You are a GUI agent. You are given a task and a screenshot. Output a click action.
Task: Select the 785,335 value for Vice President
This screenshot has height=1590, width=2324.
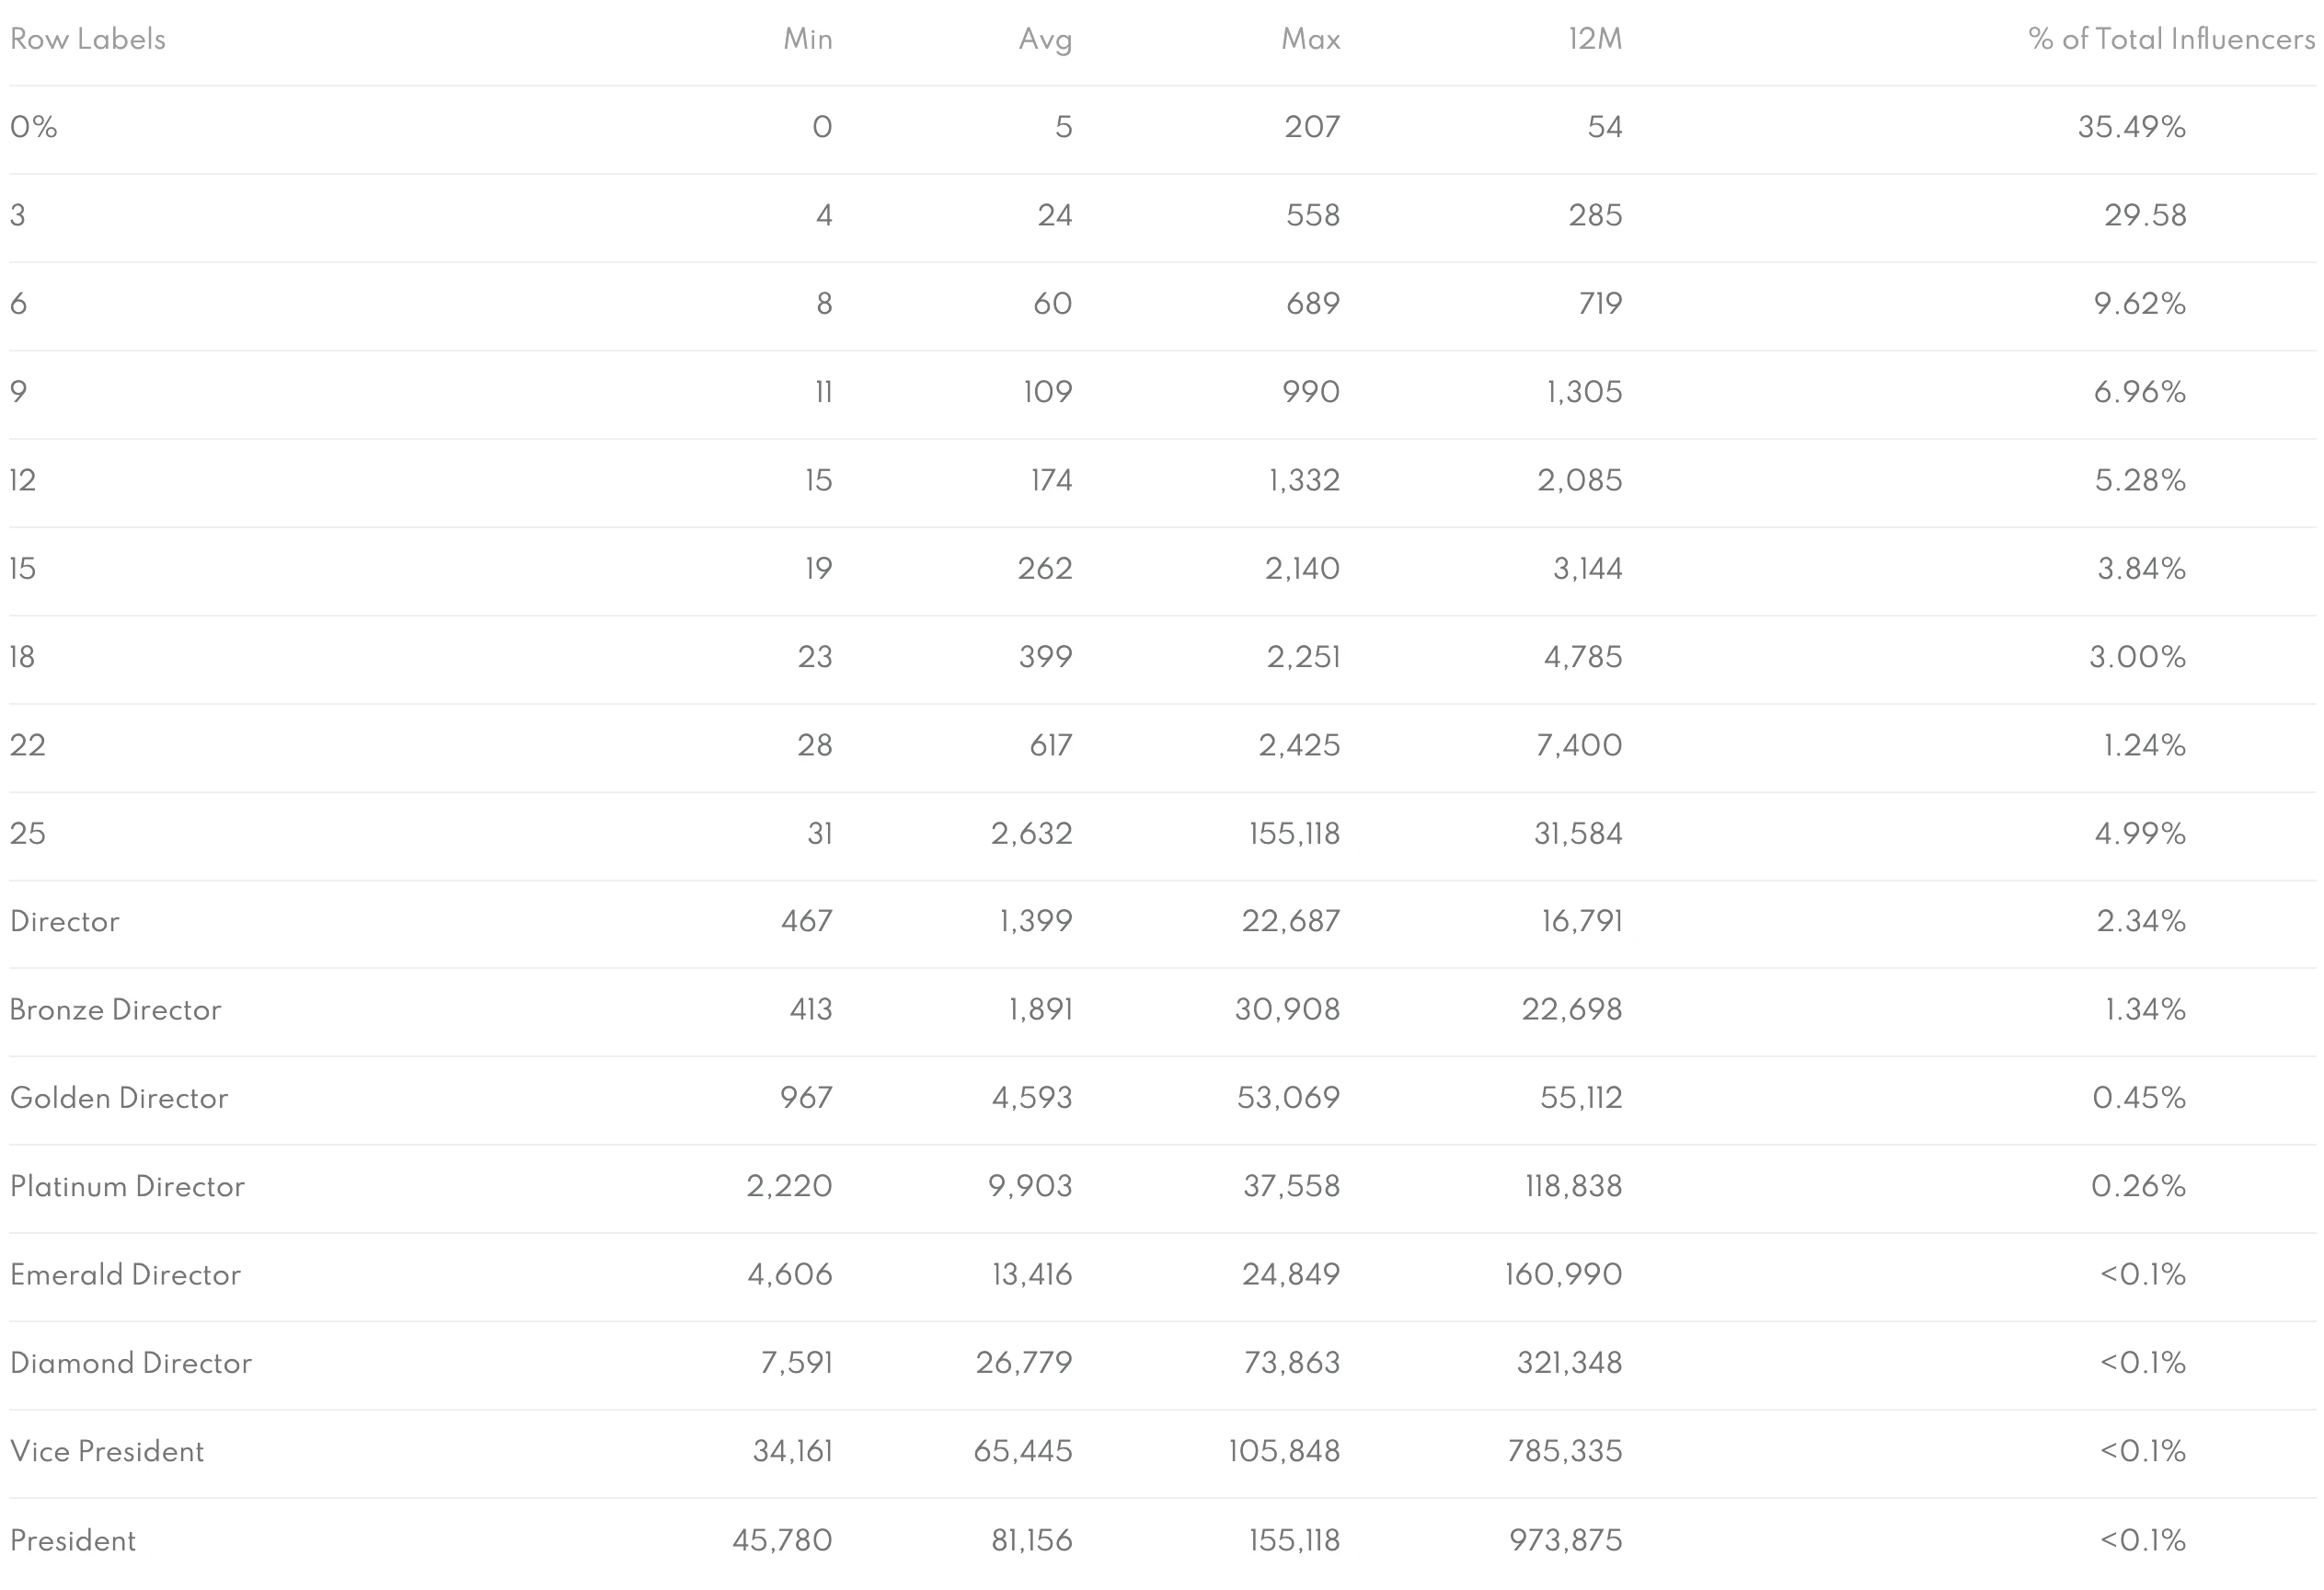[x=1565, y=1451]
